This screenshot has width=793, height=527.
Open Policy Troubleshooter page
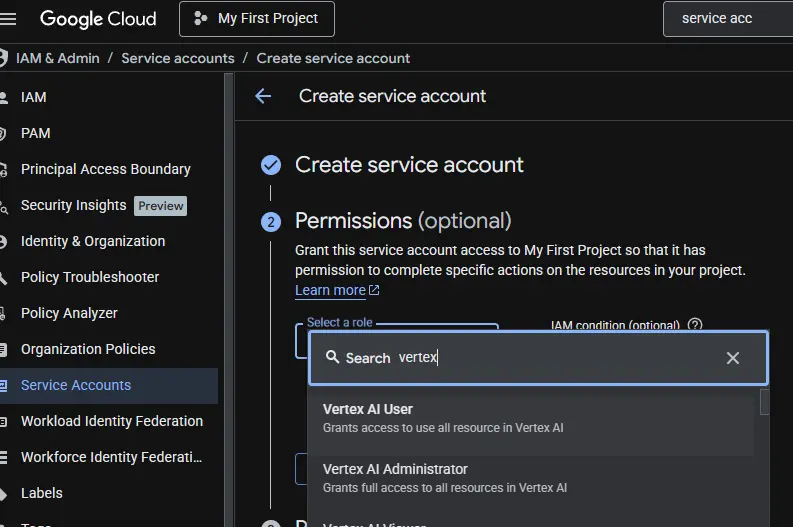pos(90,277)
